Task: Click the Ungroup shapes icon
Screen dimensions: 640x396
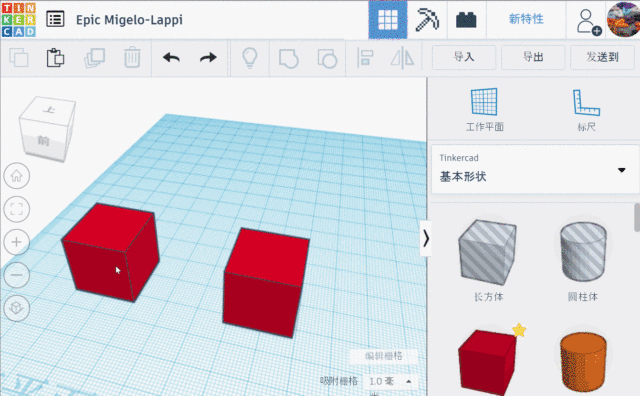Action: (x=327, y=58)
